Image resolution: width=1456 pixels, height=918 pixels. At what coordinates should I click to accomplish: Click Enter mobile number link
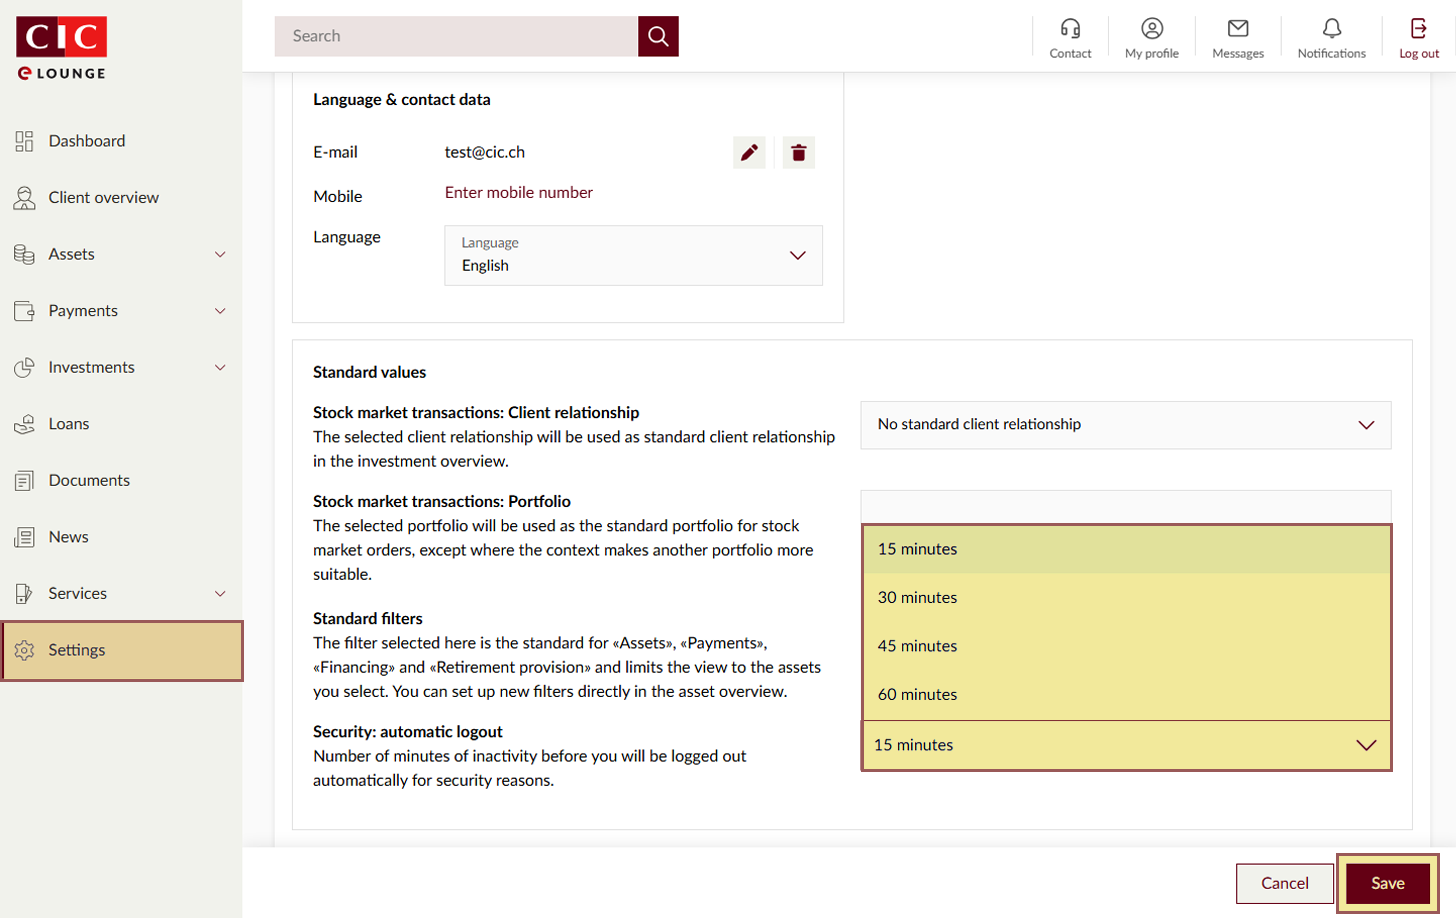pyautogui.click(x=518, y=193)
